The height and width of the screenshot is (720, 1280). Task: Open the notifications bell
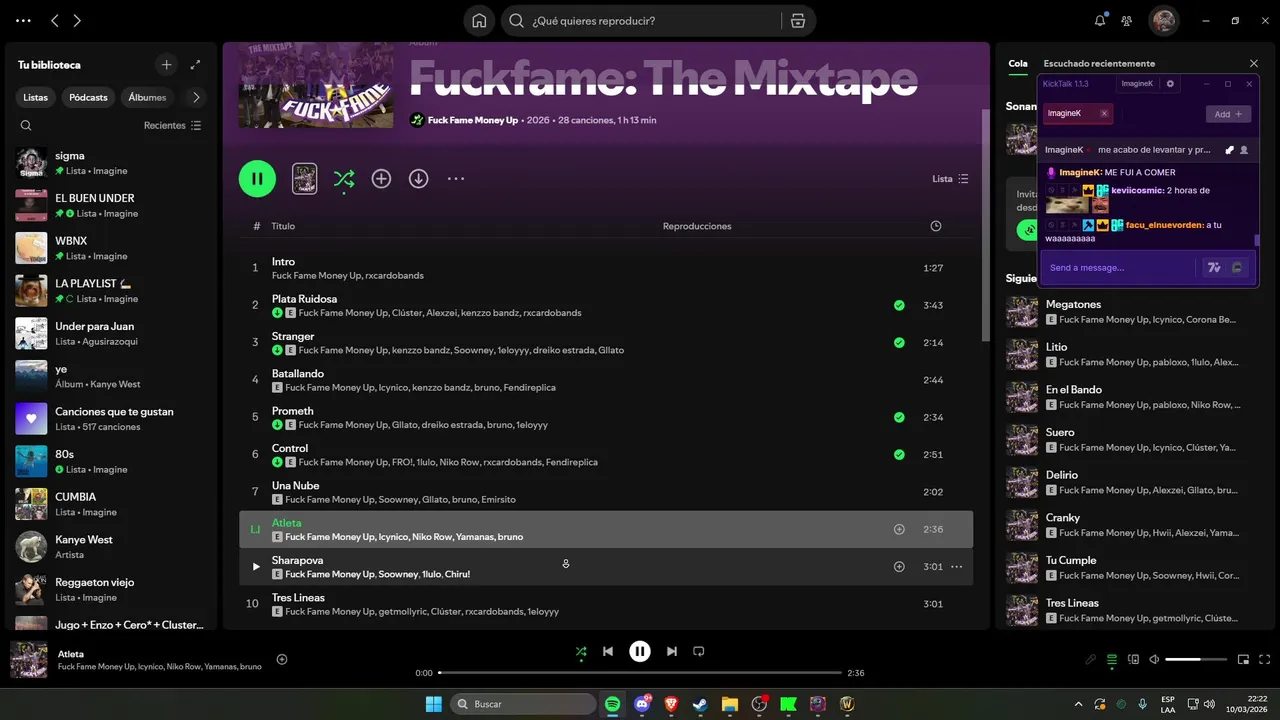1100,20
